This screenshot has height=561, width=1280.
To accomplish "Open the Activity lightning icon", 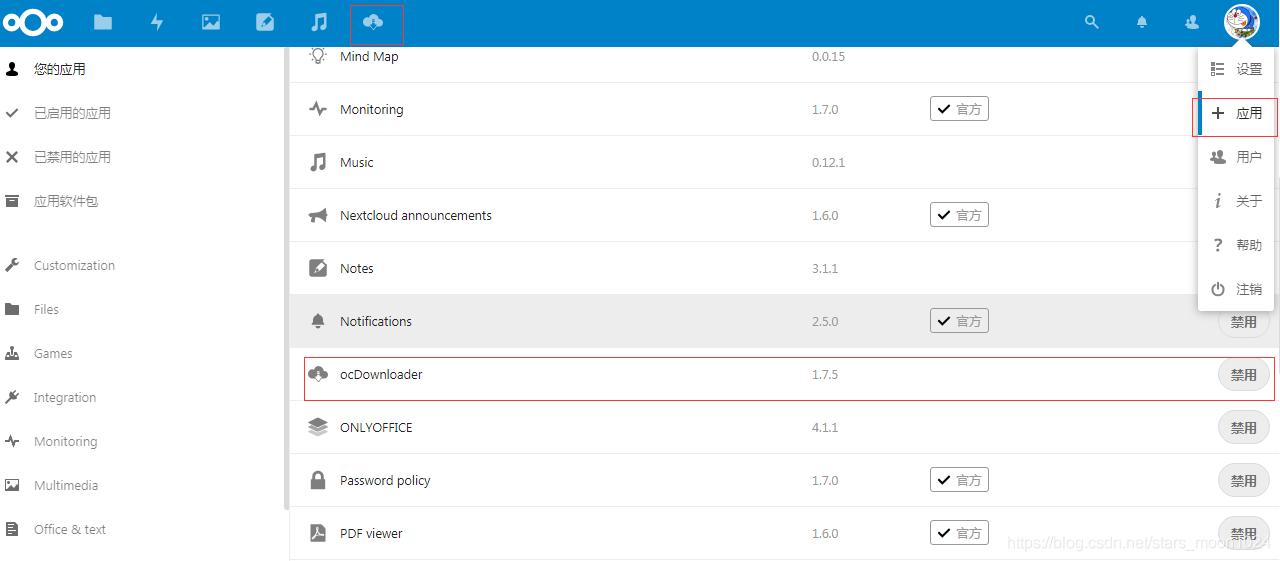I will pos(157,22).
